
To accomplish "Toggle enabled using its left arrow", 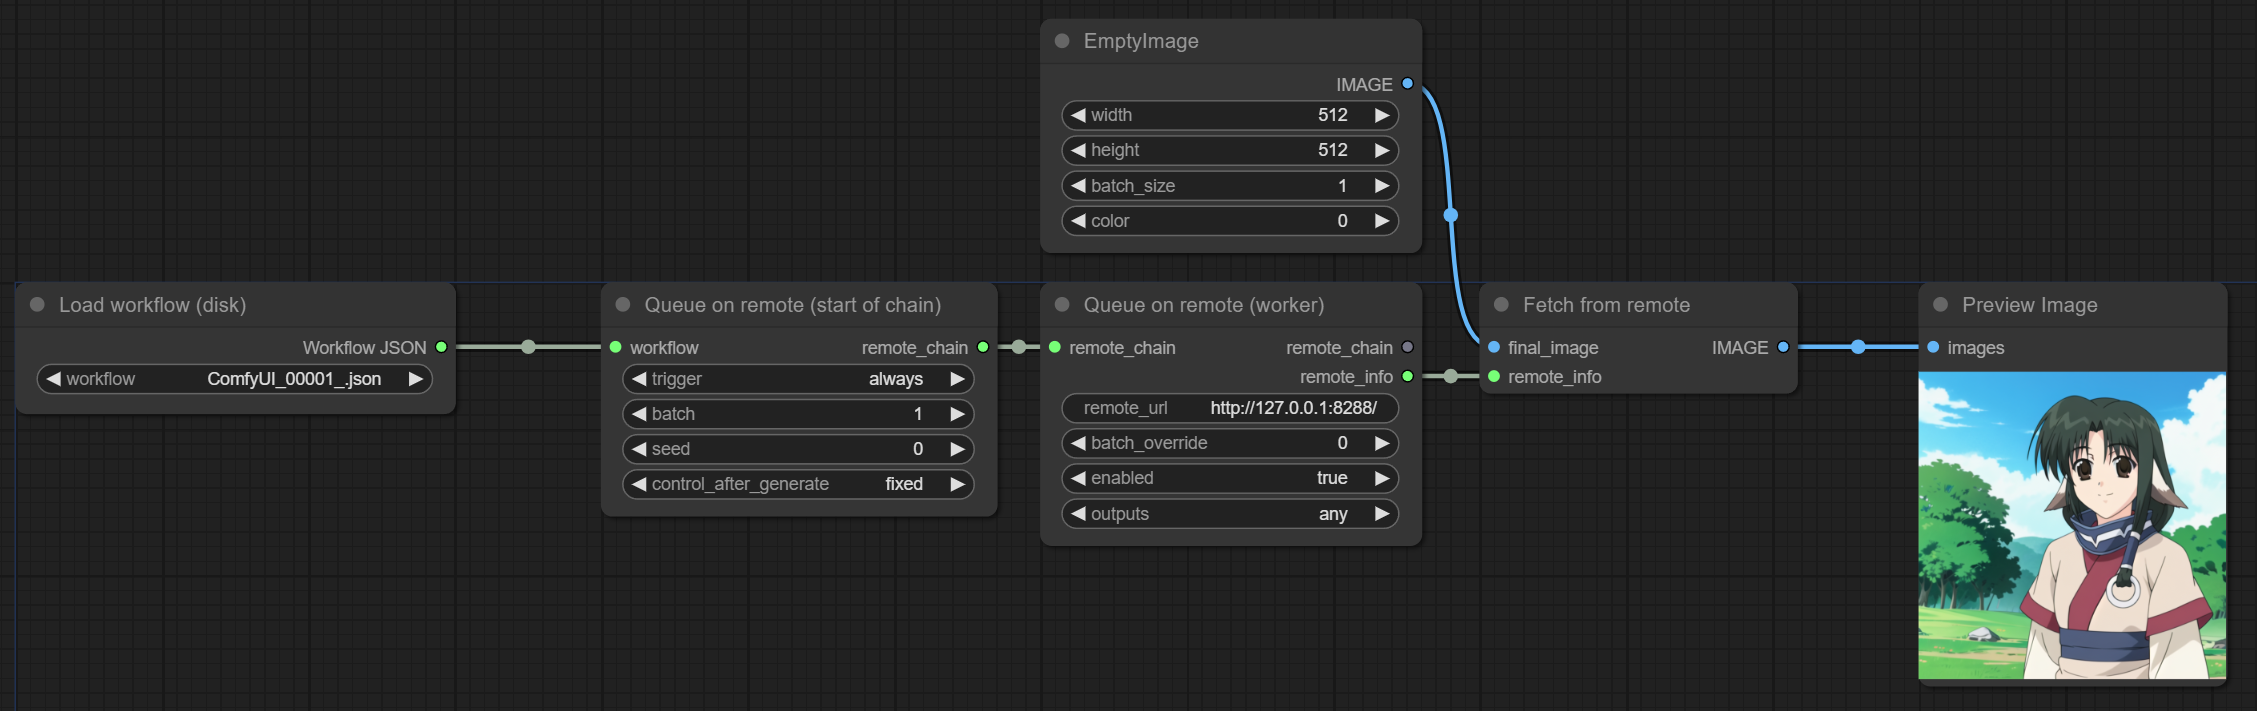I will point(1077,478).
